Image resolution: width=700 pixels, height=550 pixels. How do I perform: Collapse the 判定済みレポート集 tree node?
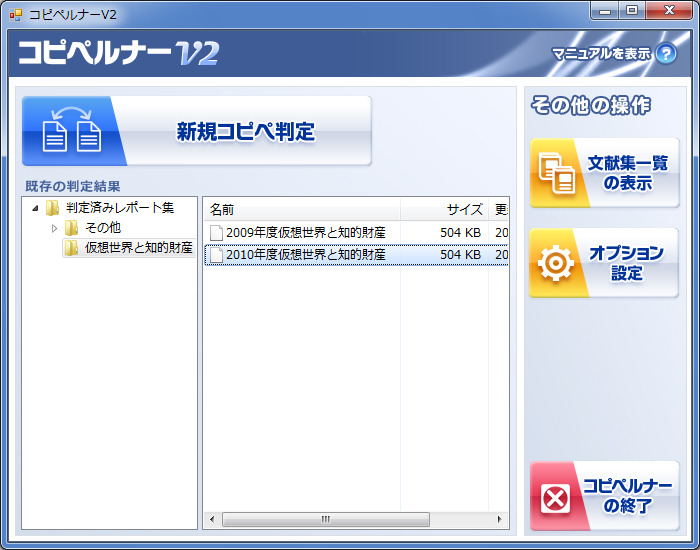pyautogui.click(x=36, y=208)
